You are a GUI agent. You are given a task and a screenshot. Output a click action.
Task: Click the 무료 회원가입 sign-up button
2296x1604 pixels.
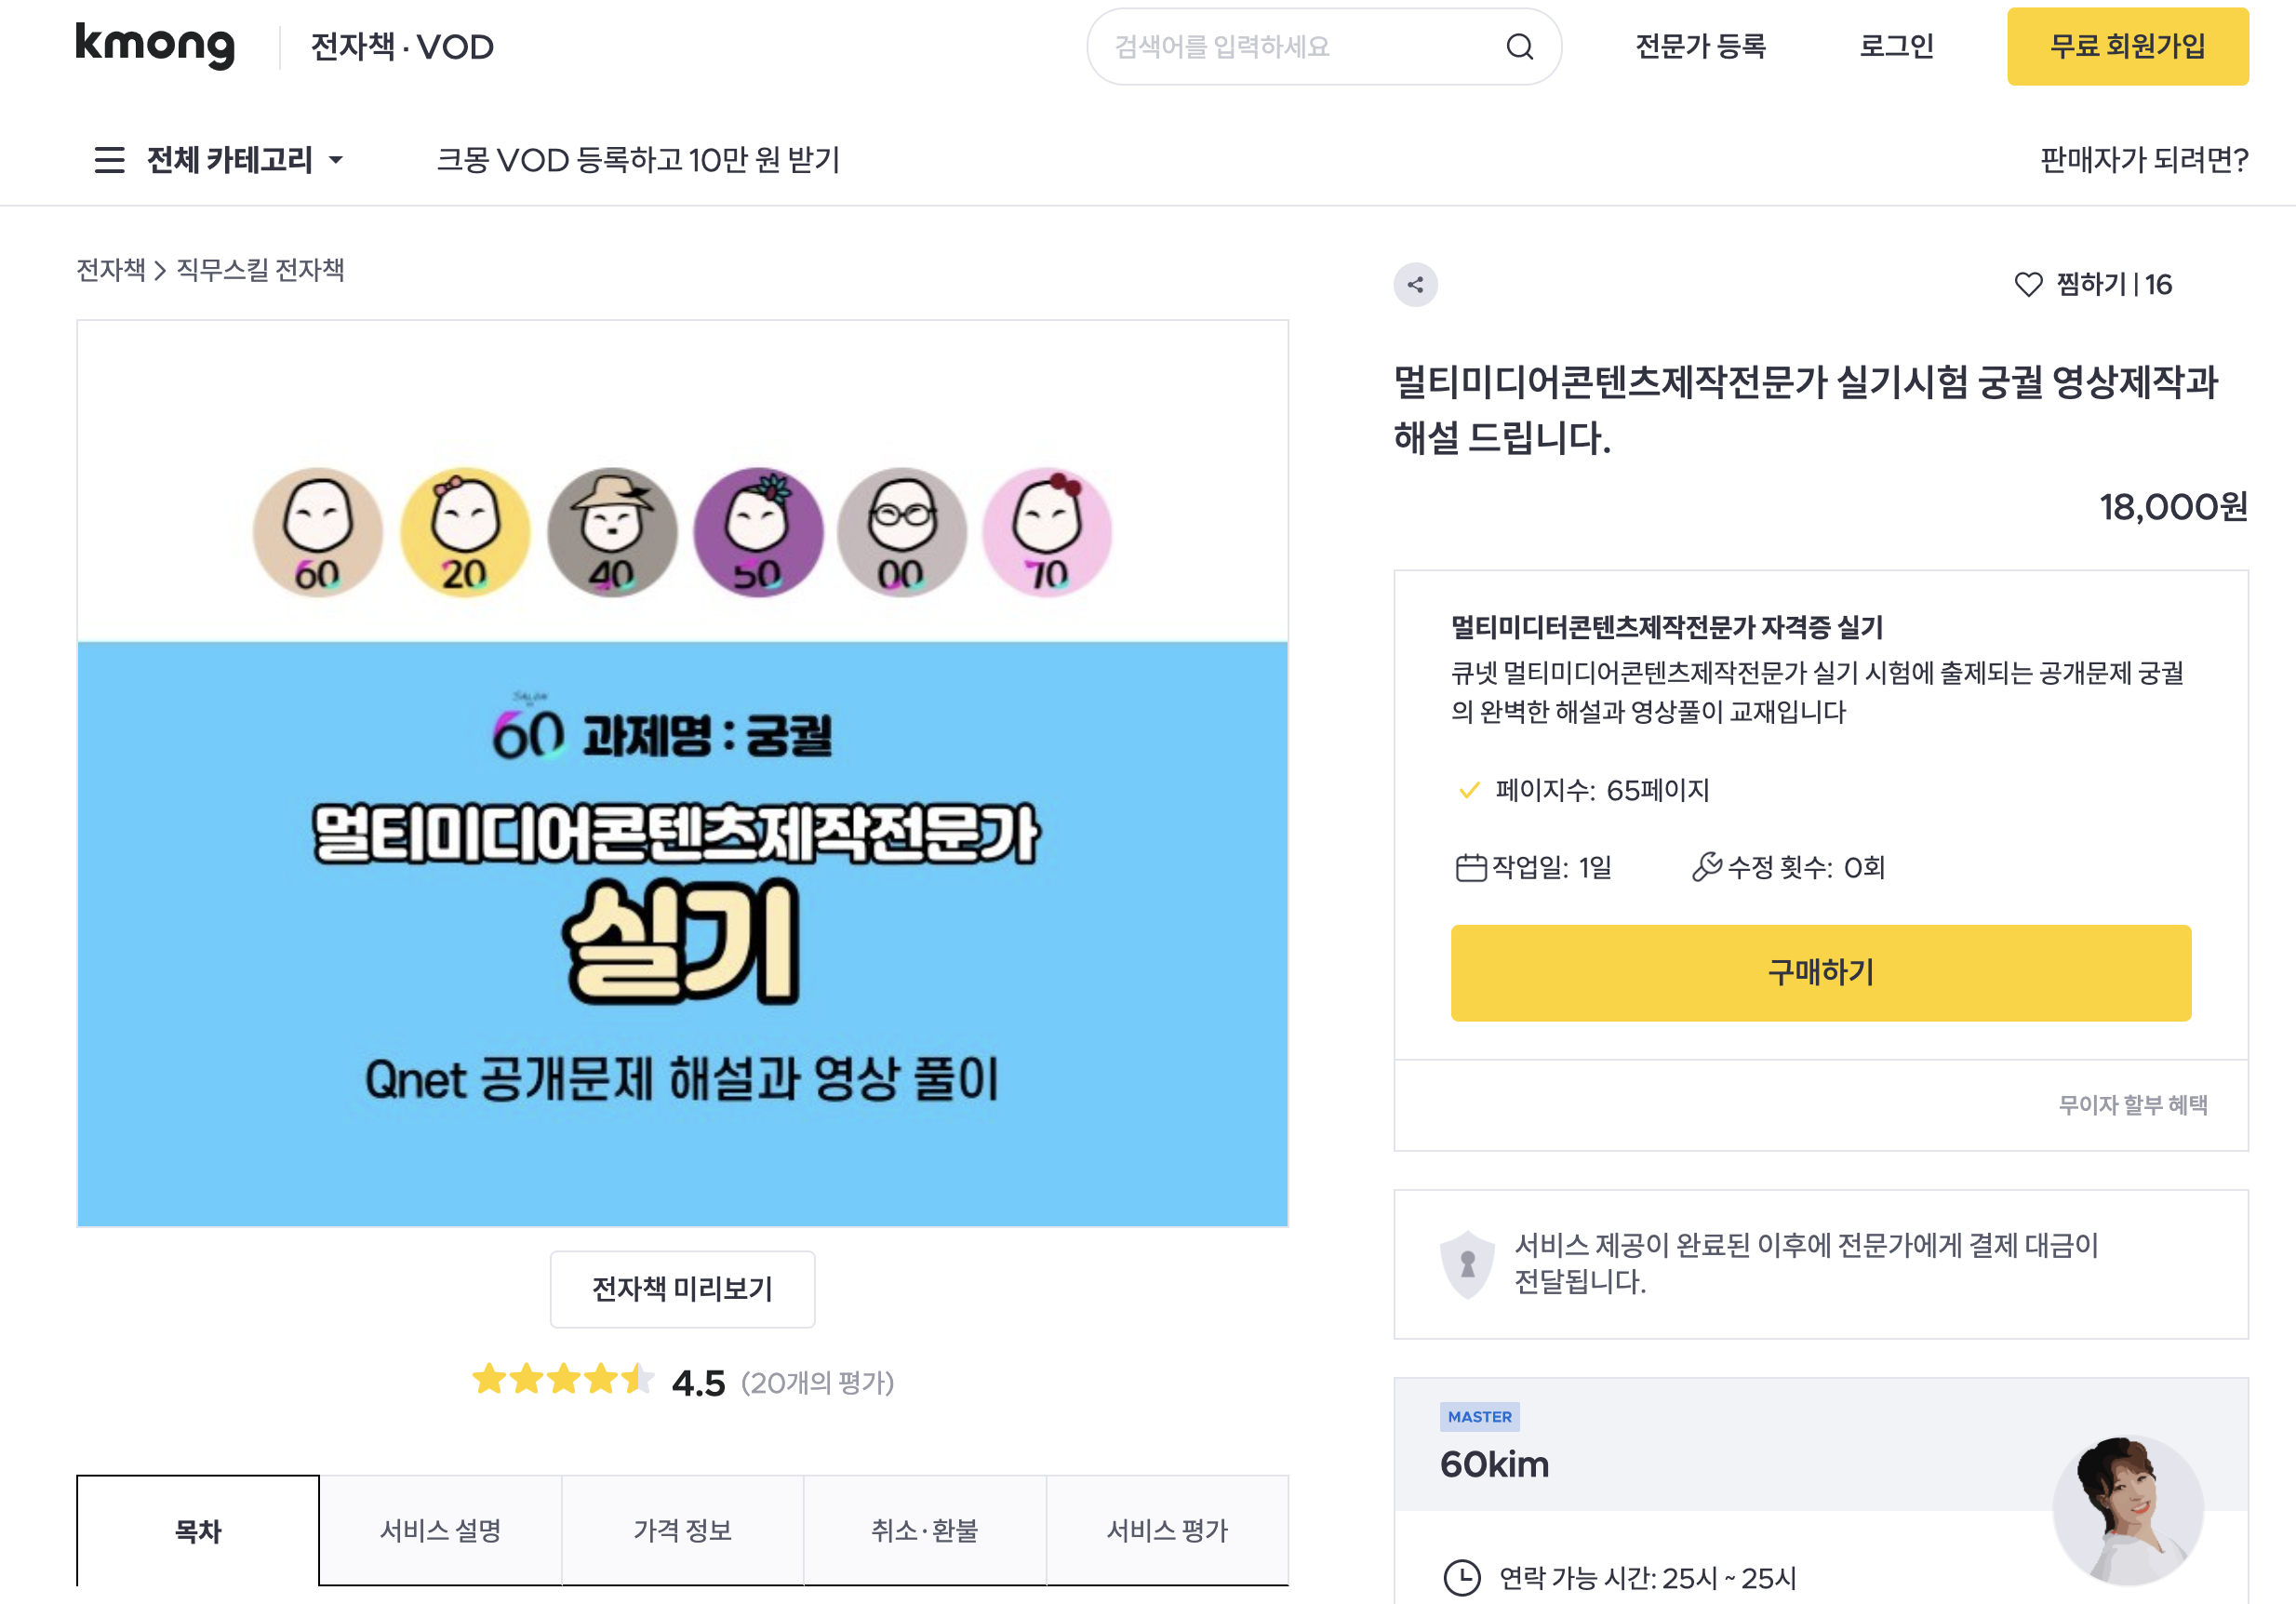tap(2127, 46)
